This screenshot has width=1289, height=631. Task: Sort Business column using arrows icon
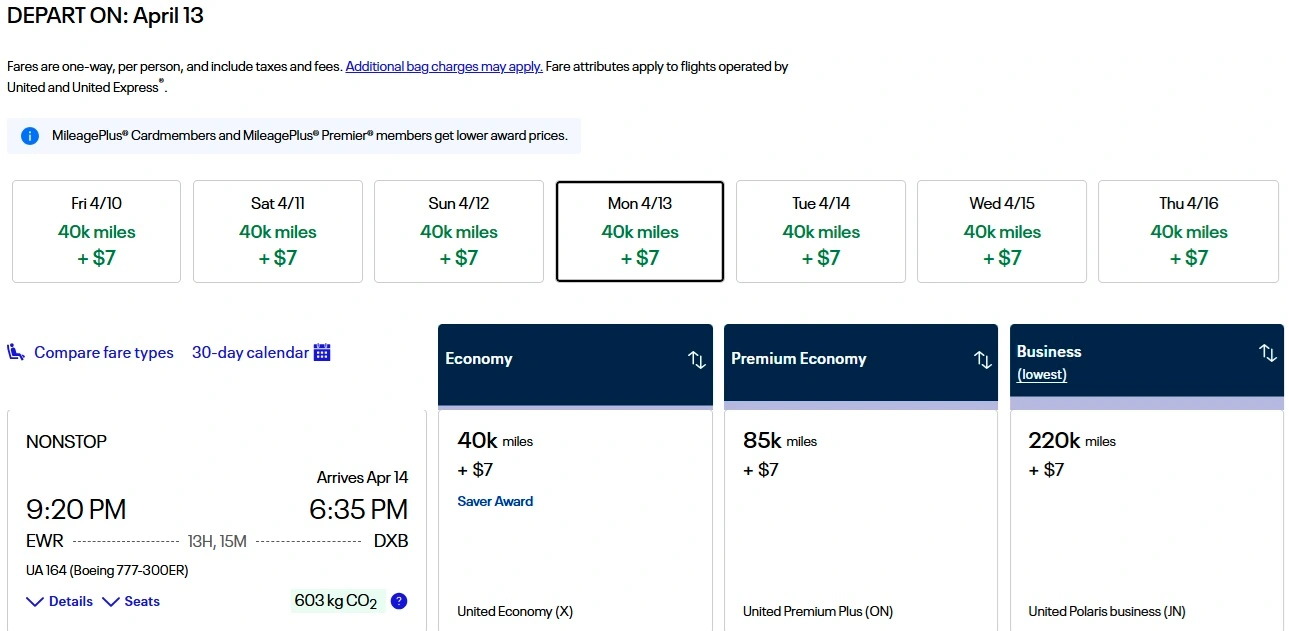[x=1267, y=353]
